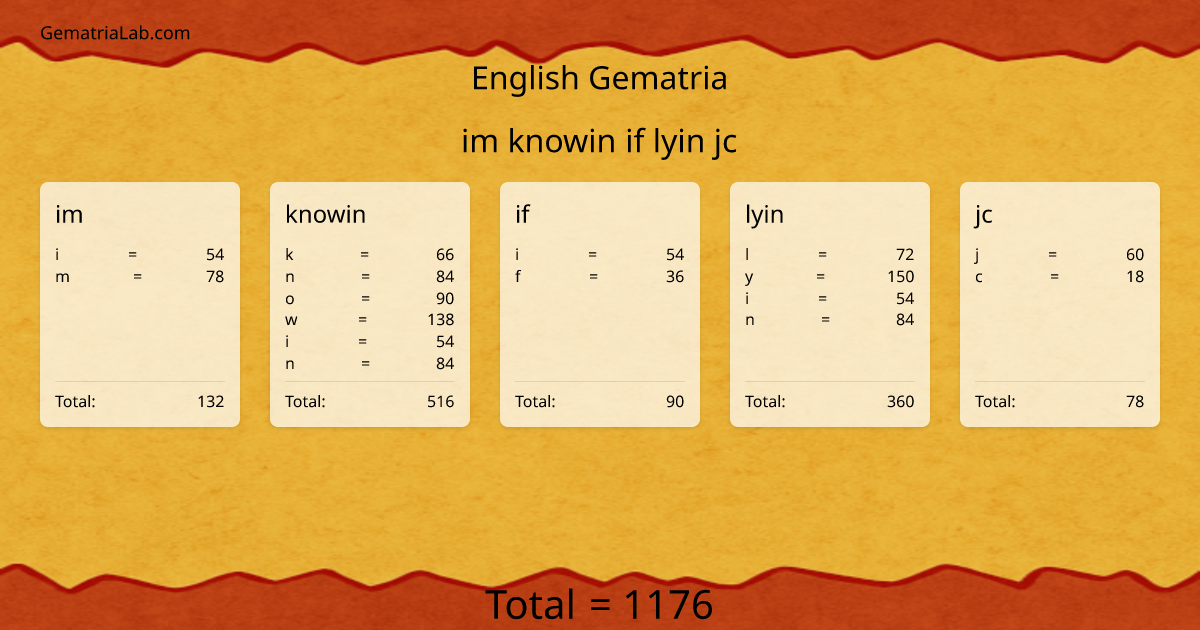Click the GematriaLab.com site label
Screen dimensions: 1200x630
pos(115,33)
